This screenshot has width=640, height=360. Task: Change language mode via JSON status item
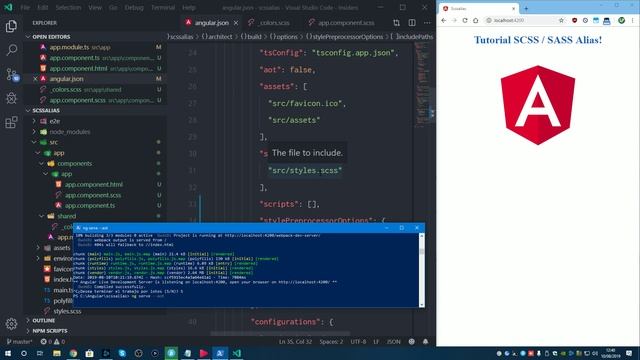(393, 342)
